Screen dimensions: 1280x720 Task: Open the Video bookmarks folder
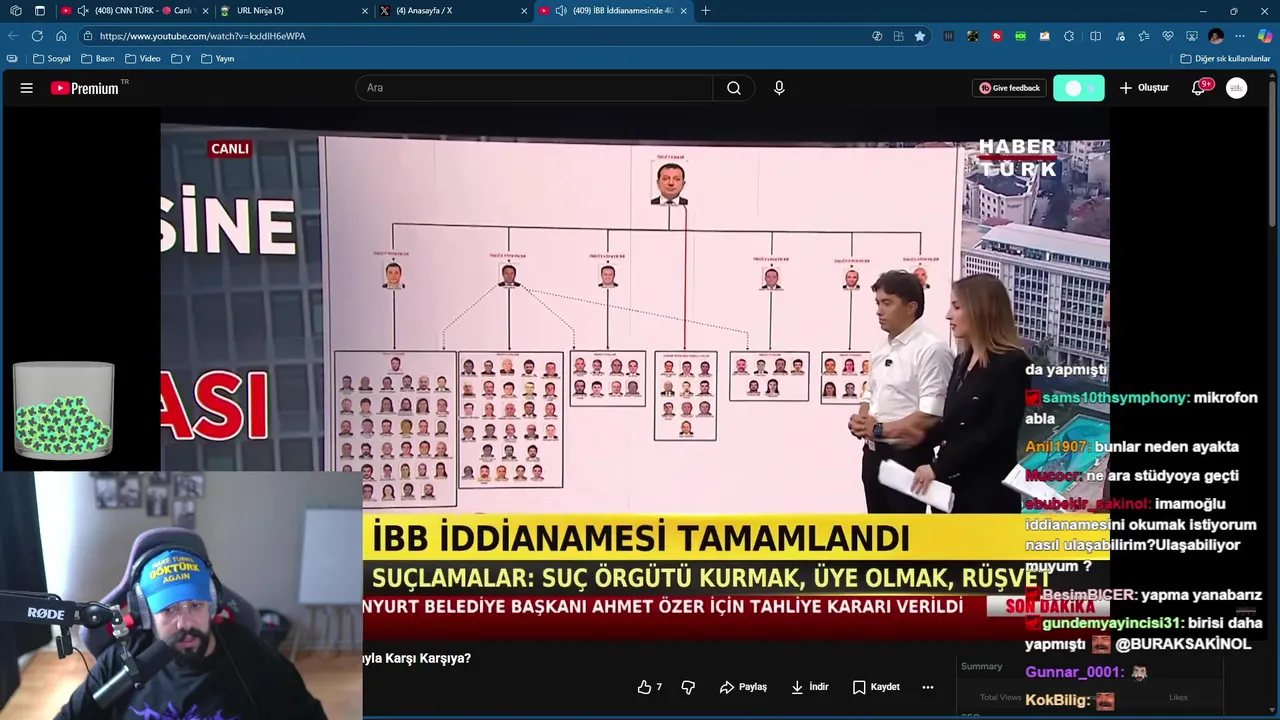(x=143, y=59)
